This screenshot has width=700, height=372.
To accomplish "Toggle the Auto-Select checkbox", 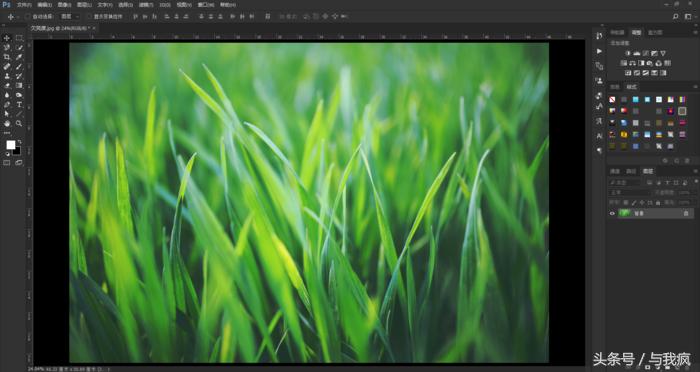I will (27, 17).
